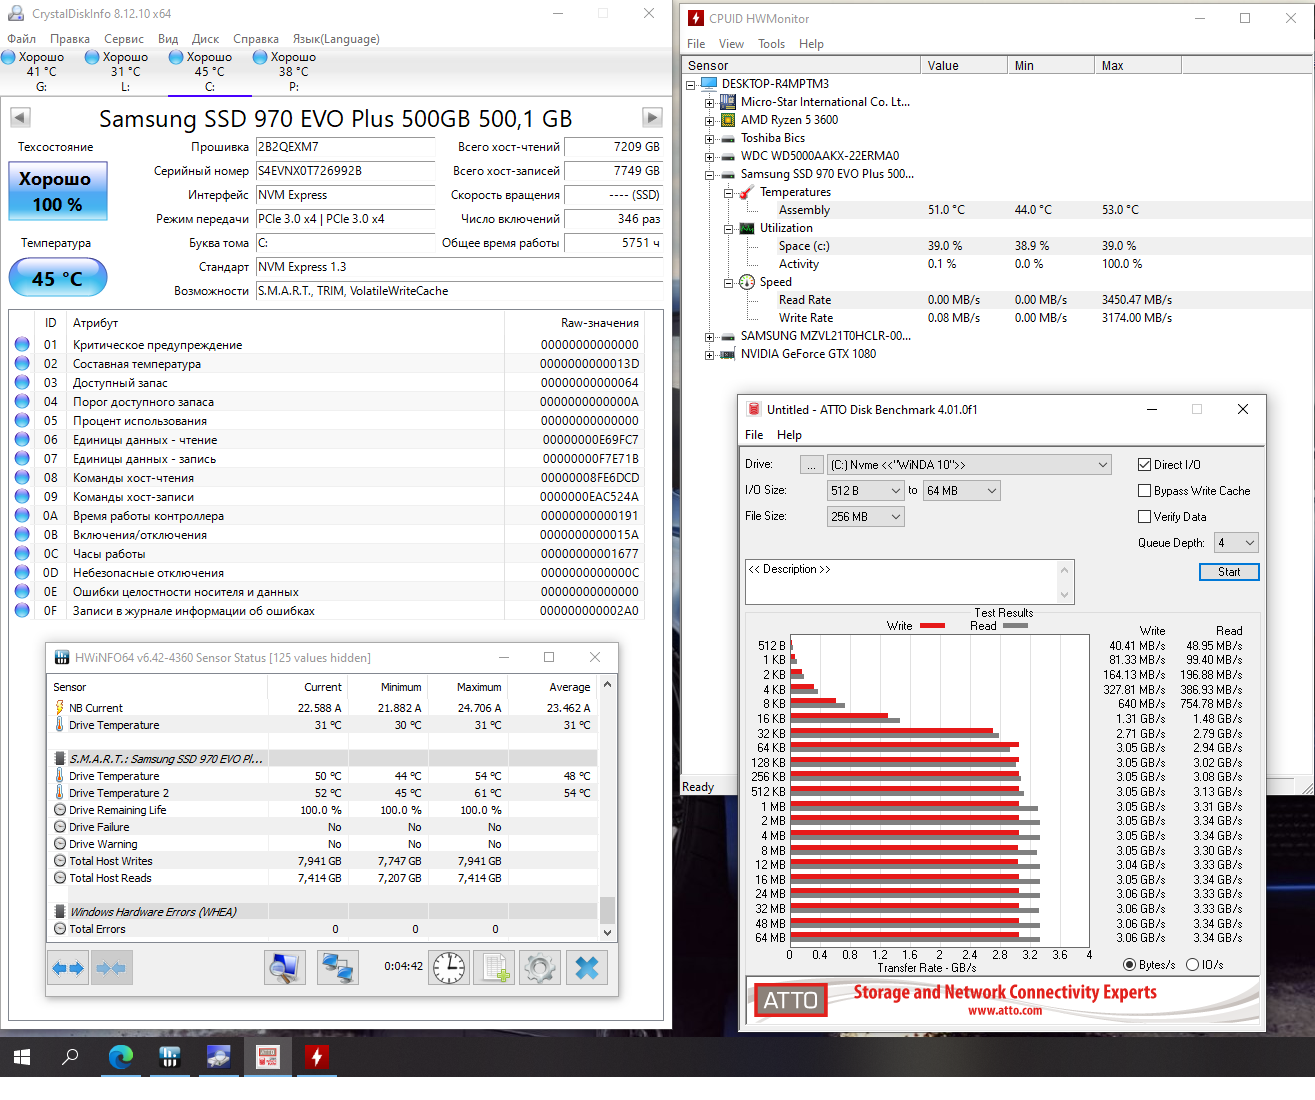Open Windows taskbar search
Image resolution: width=1315 pixels, height=1100 pixels.
(70, 1057)
